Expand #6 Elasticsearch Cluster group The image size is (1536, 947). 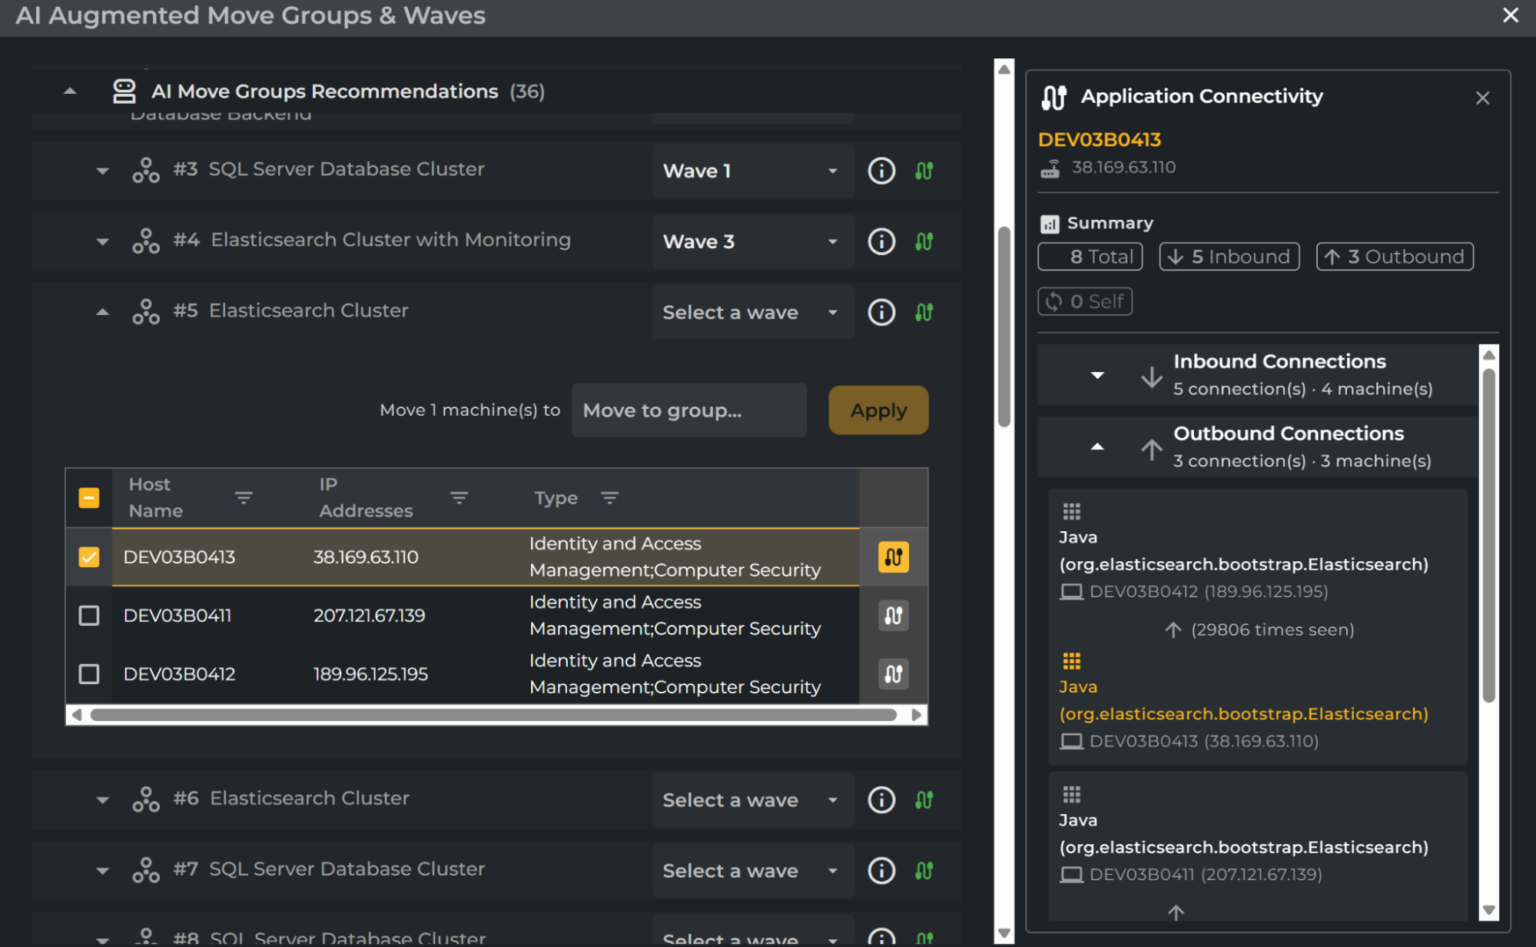click(x=102, y=800)
